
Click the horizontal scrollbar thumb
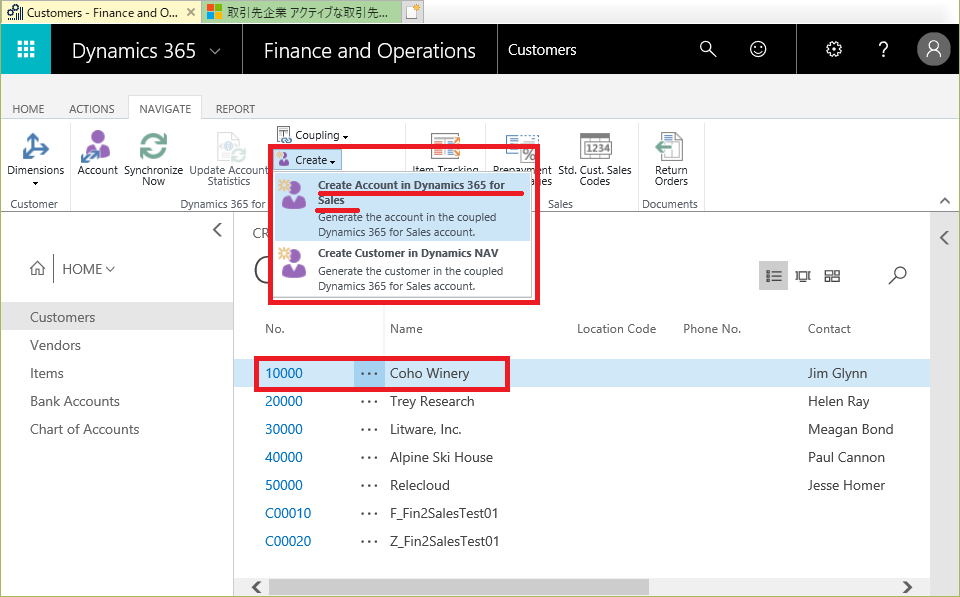coord(459,587)
